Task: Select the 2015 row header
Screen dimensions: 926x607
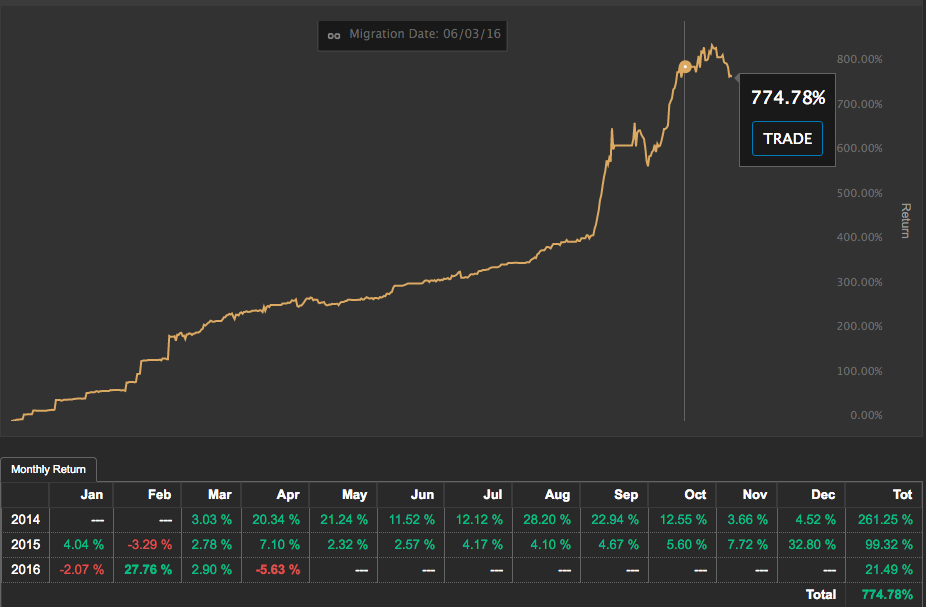Action: (x=24, y=544)
